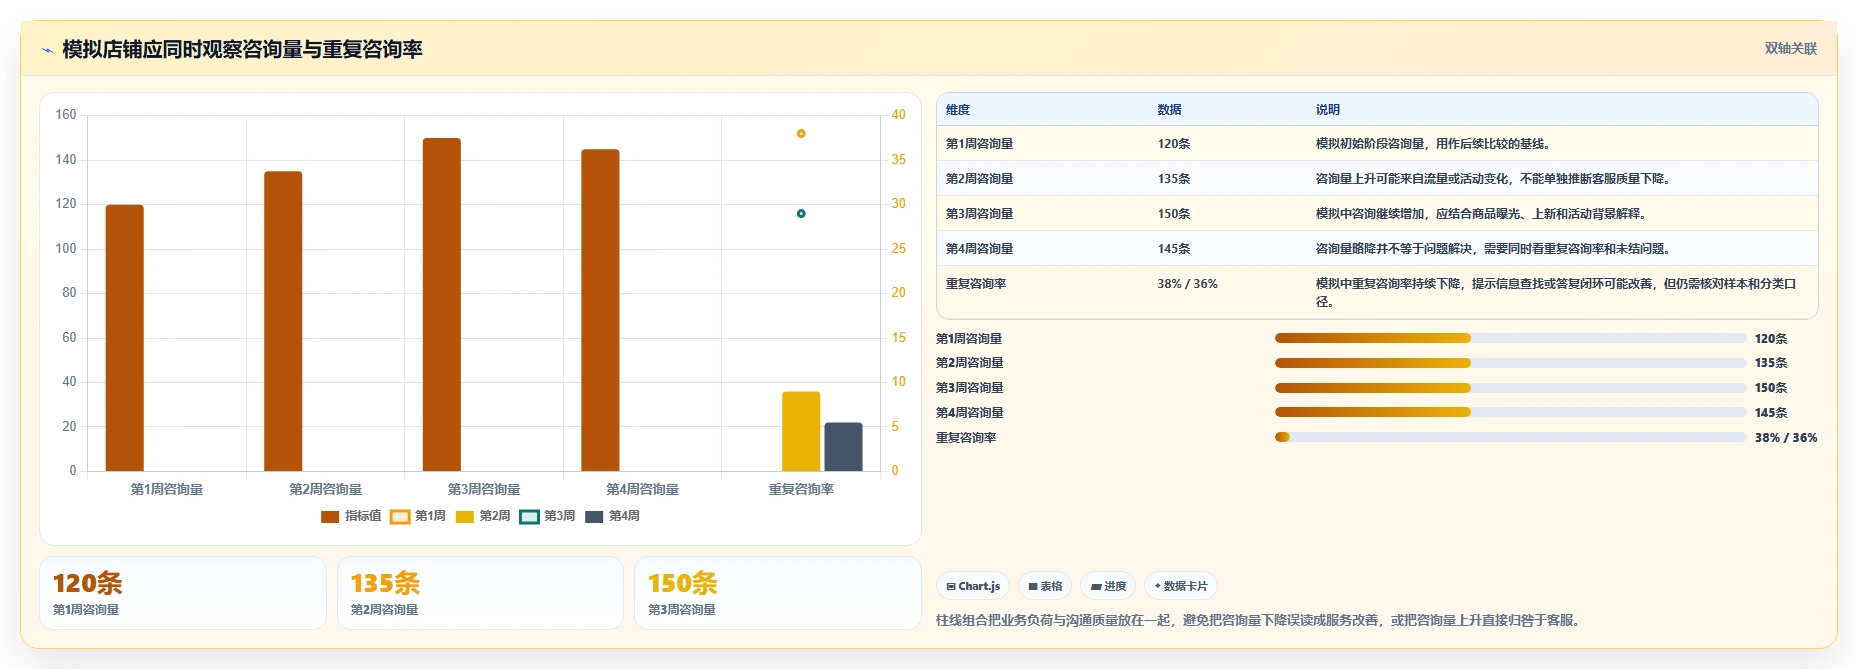Click the 38% / 36% value beside progress bar

pos(1786,438)
